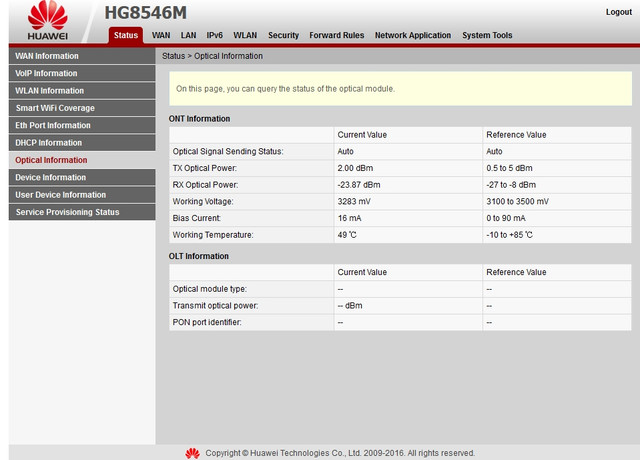Click the 'PON port identifier:' label
The height and width of the screenshot is (460, 640).
tap(207, 322)
